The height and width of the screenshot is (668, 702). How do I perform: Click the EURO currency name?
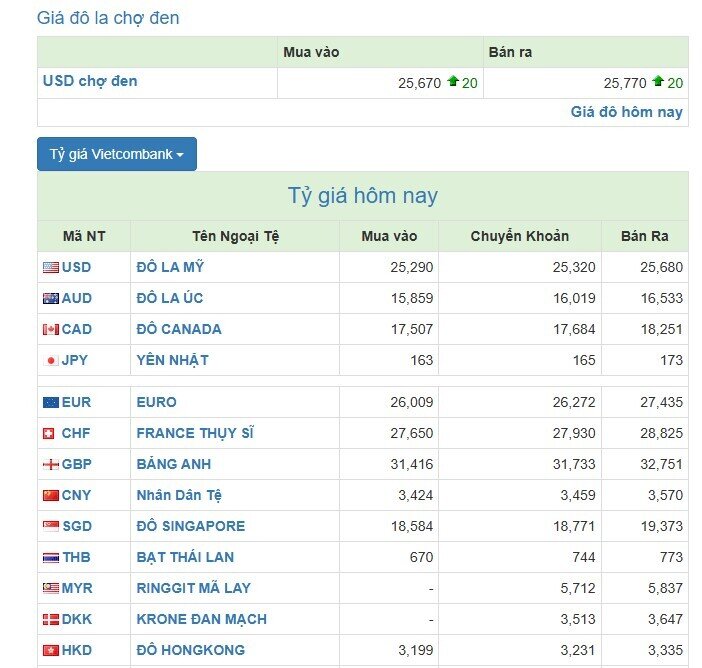pos(157,403)
